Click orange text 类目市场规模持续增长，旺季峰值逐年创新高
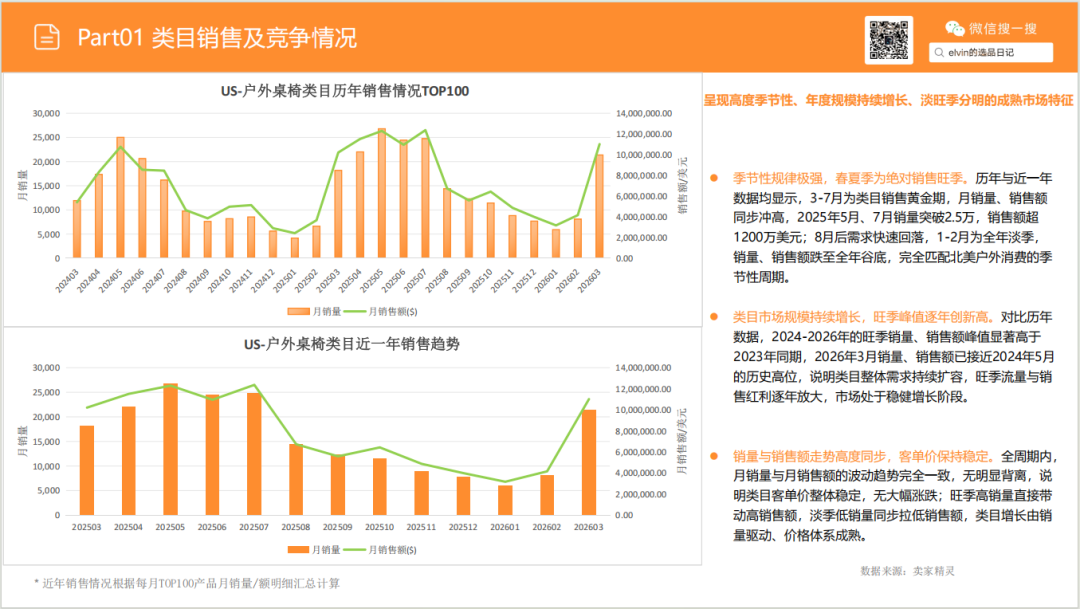1080x609 pixels. point(864,317)
